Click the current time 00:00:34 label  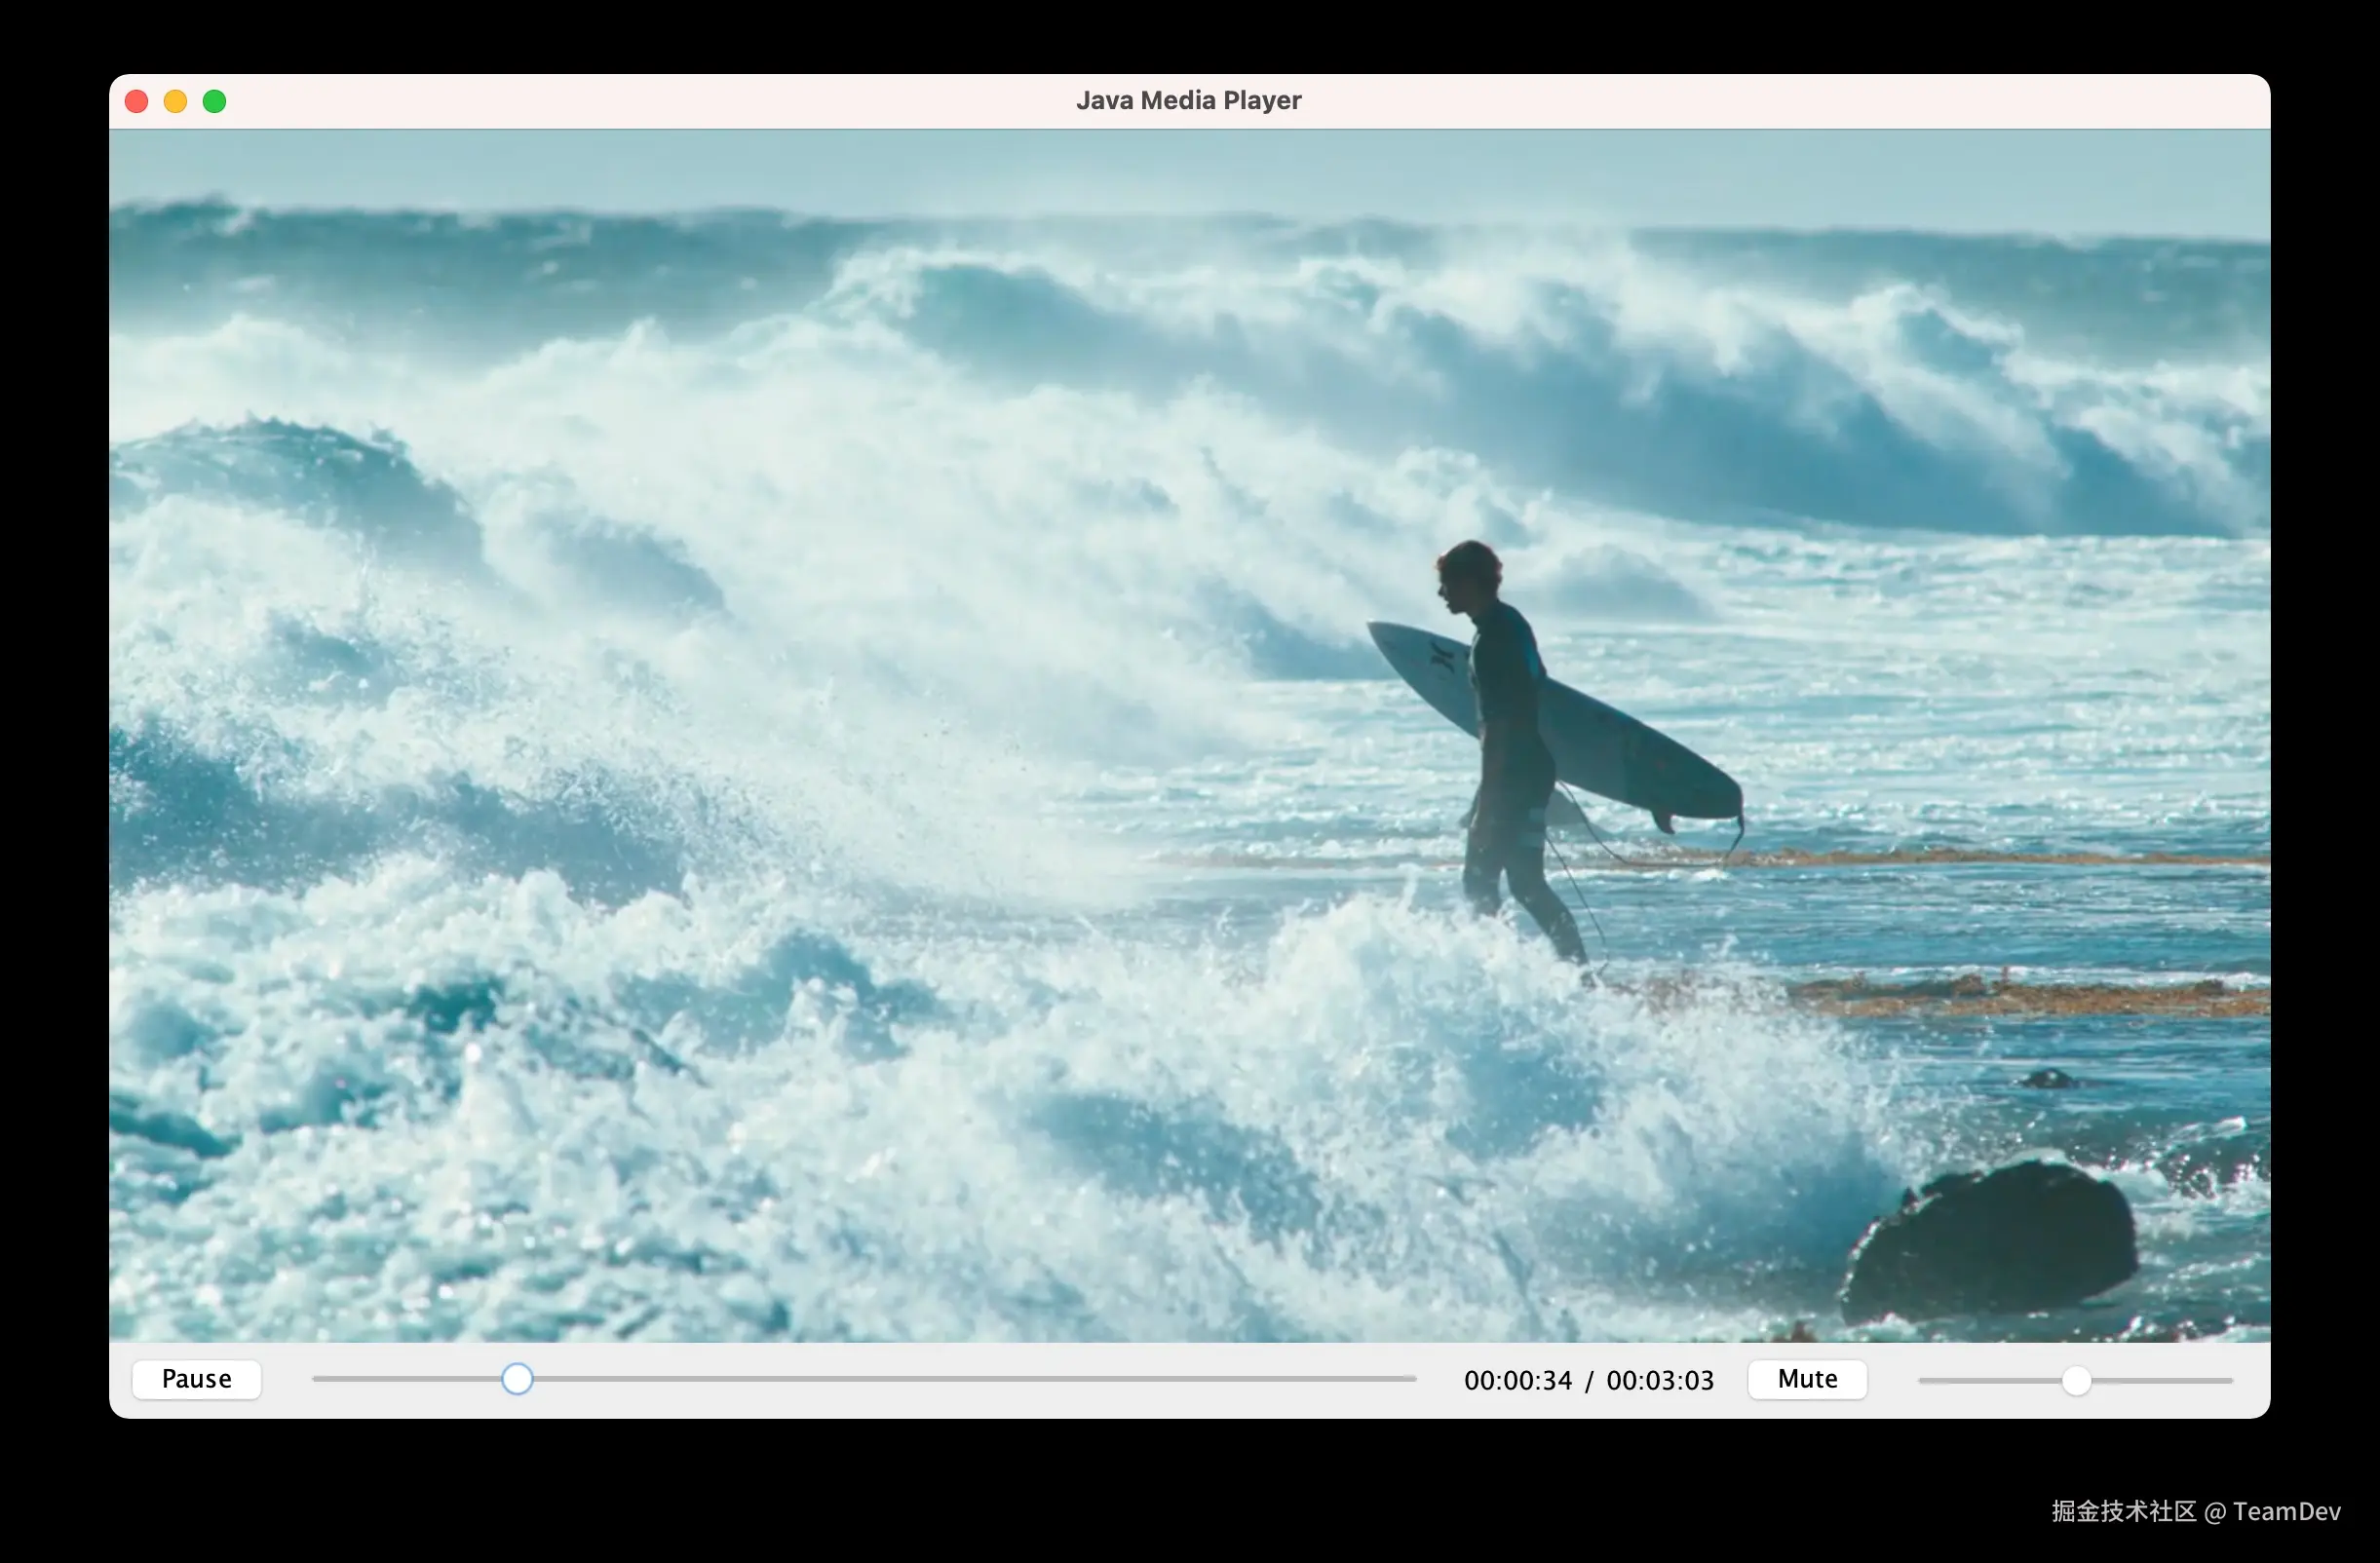(x=1518, y=1380)
